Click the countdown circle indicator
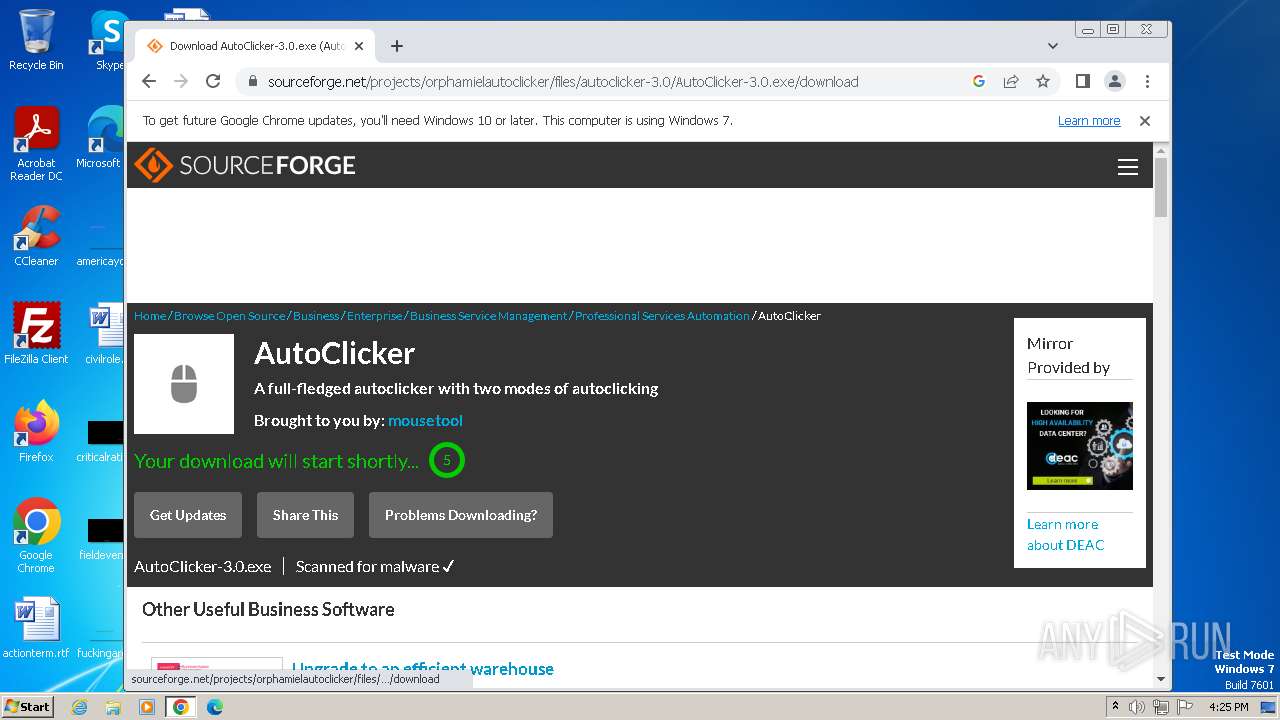 coord(447,461)
